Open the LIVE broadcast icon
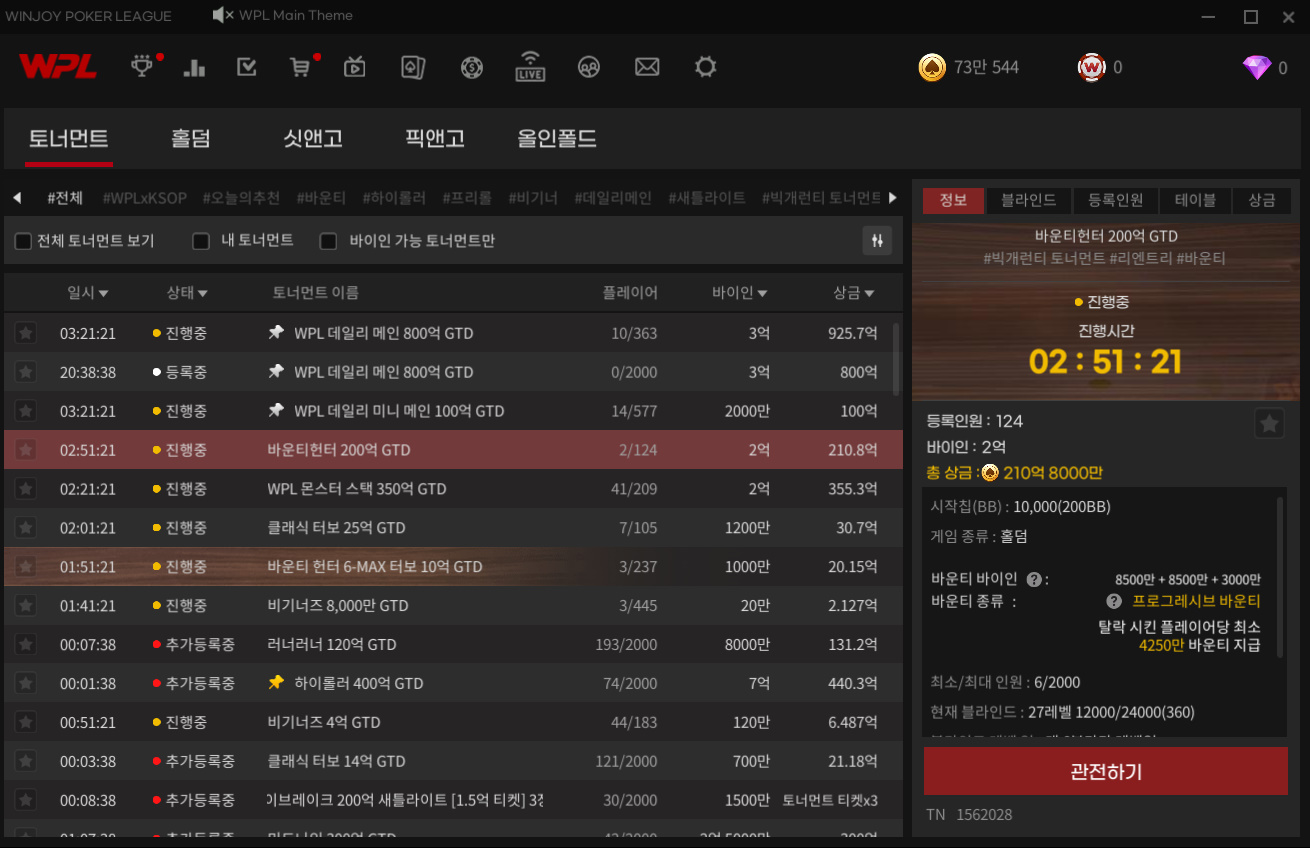 pos(530,67)
